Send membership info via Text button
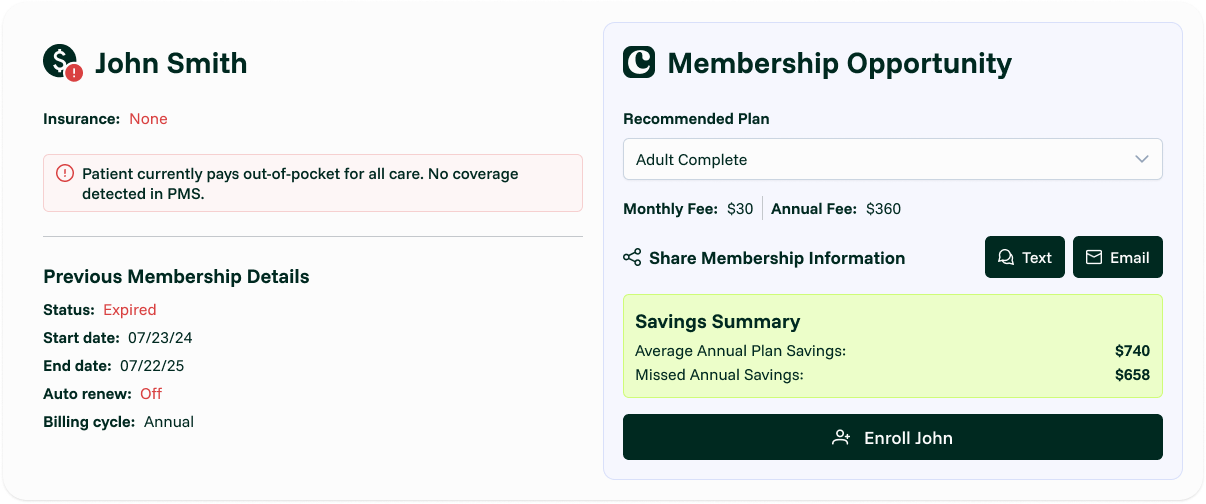 pos(1024,257)
